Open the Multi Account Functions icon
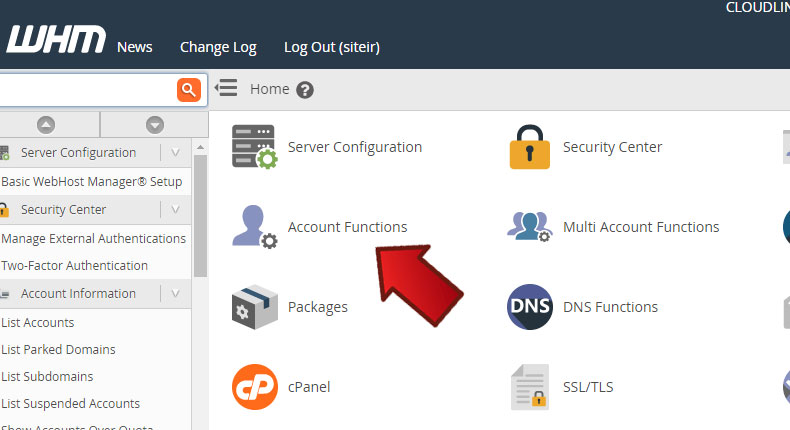 pyautogui.click(x=529, y=227)
